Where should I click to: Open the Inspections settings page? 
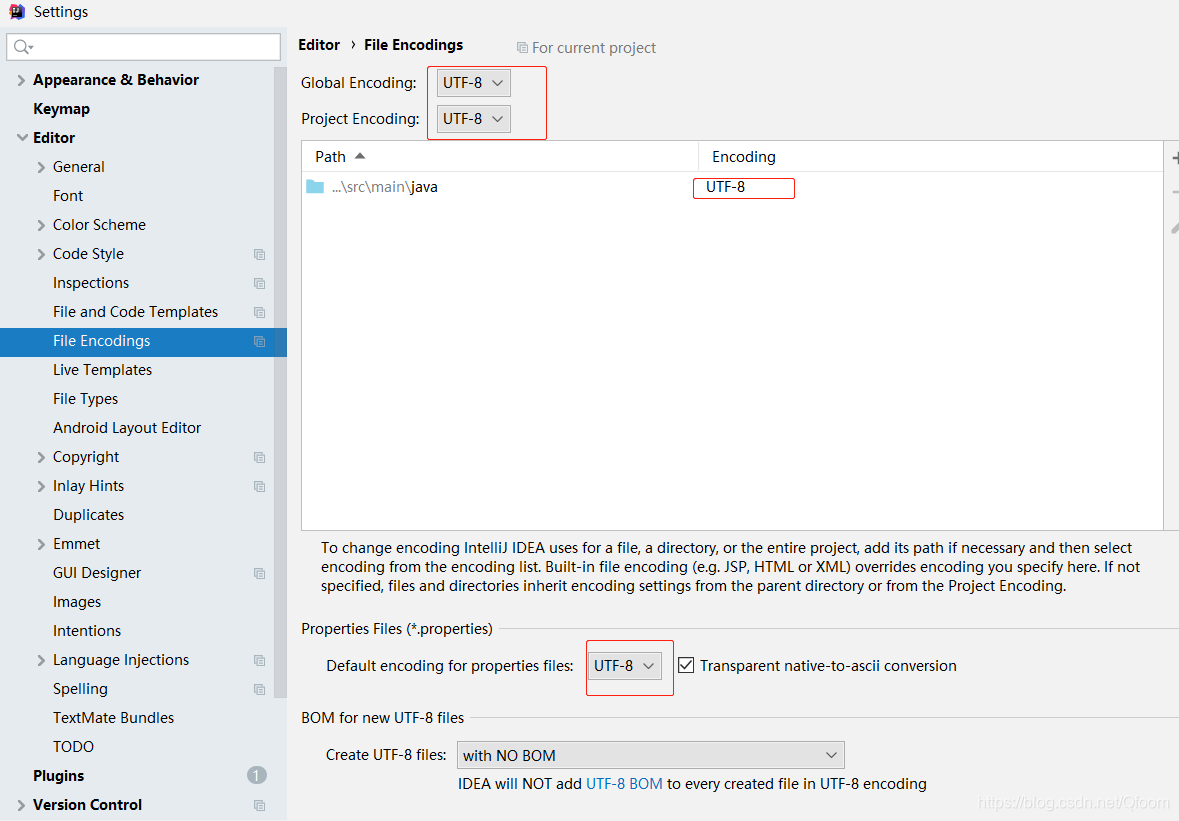[91, 283]
